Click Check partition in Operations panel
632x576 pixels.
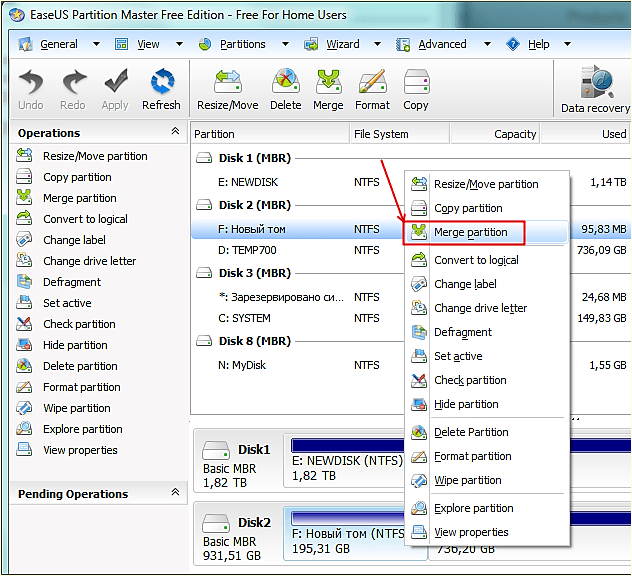point(66,324)
